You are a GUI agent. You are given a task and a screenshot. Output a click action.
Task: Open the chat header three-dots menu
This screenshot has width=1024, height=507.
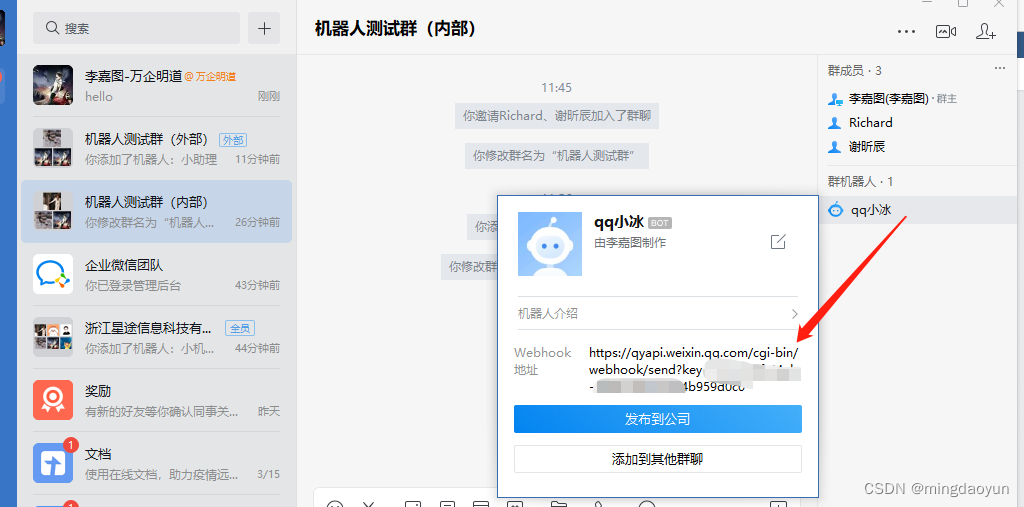906,31
